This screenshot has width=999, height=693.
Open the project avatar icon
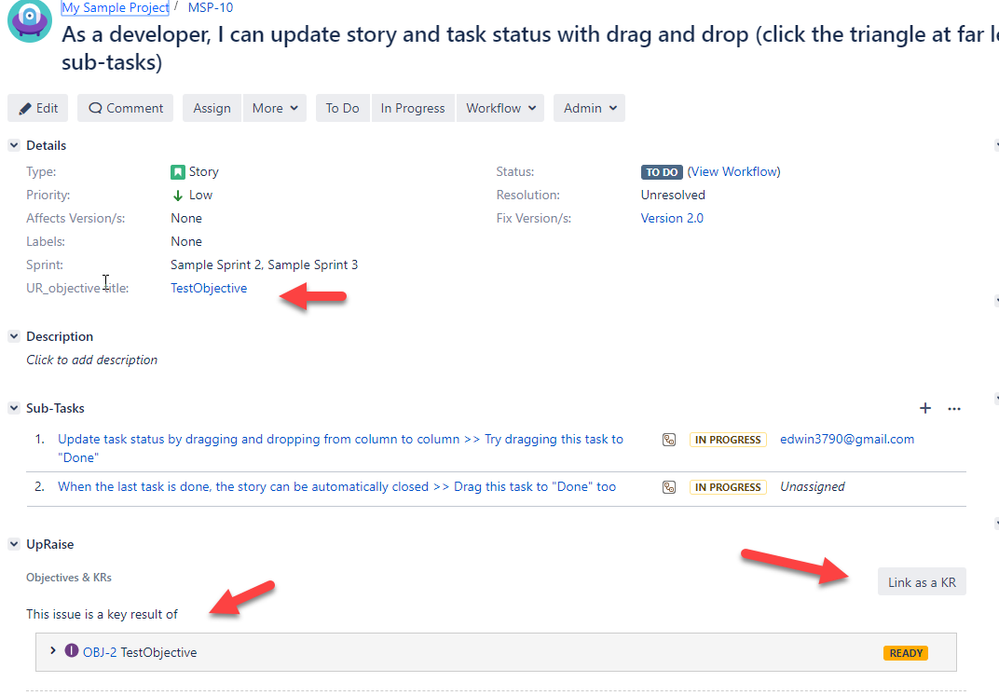29,20
